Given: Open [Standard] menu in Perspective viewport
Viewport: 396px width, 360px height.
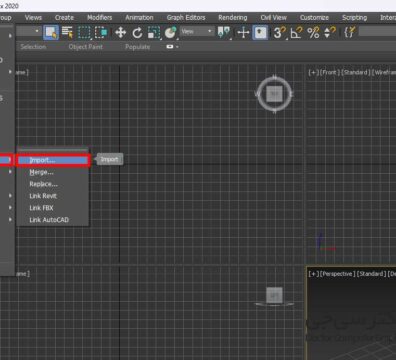Looking at the screenshot, I should (x=372, y=274).
